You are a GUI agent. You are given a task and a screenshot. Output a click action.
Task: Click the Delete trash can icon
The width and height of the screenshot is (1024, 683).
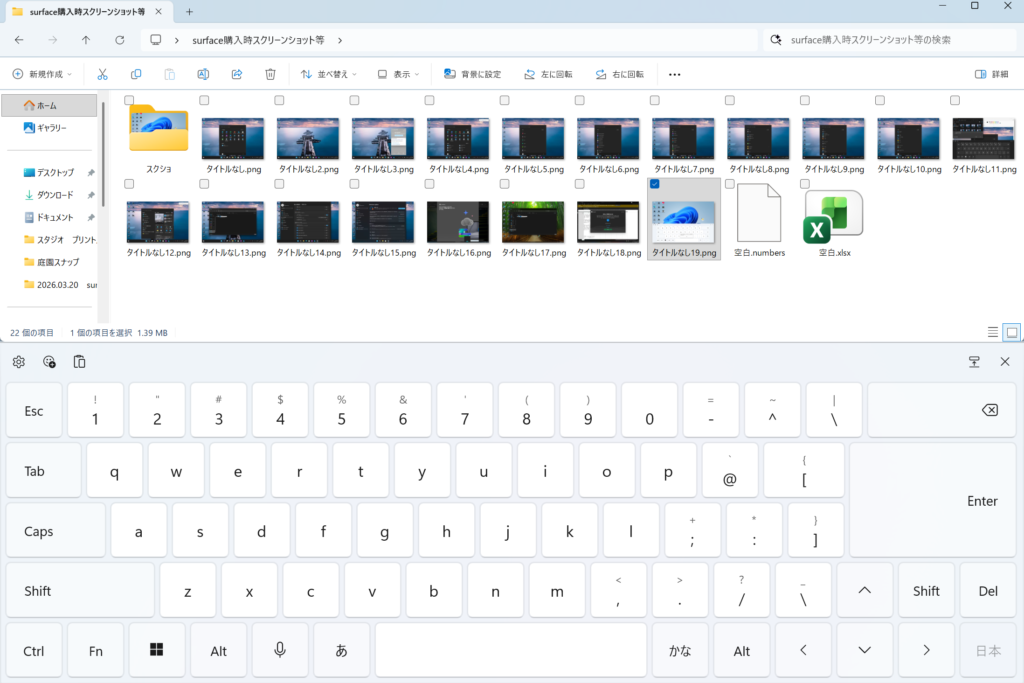(270, 74)
